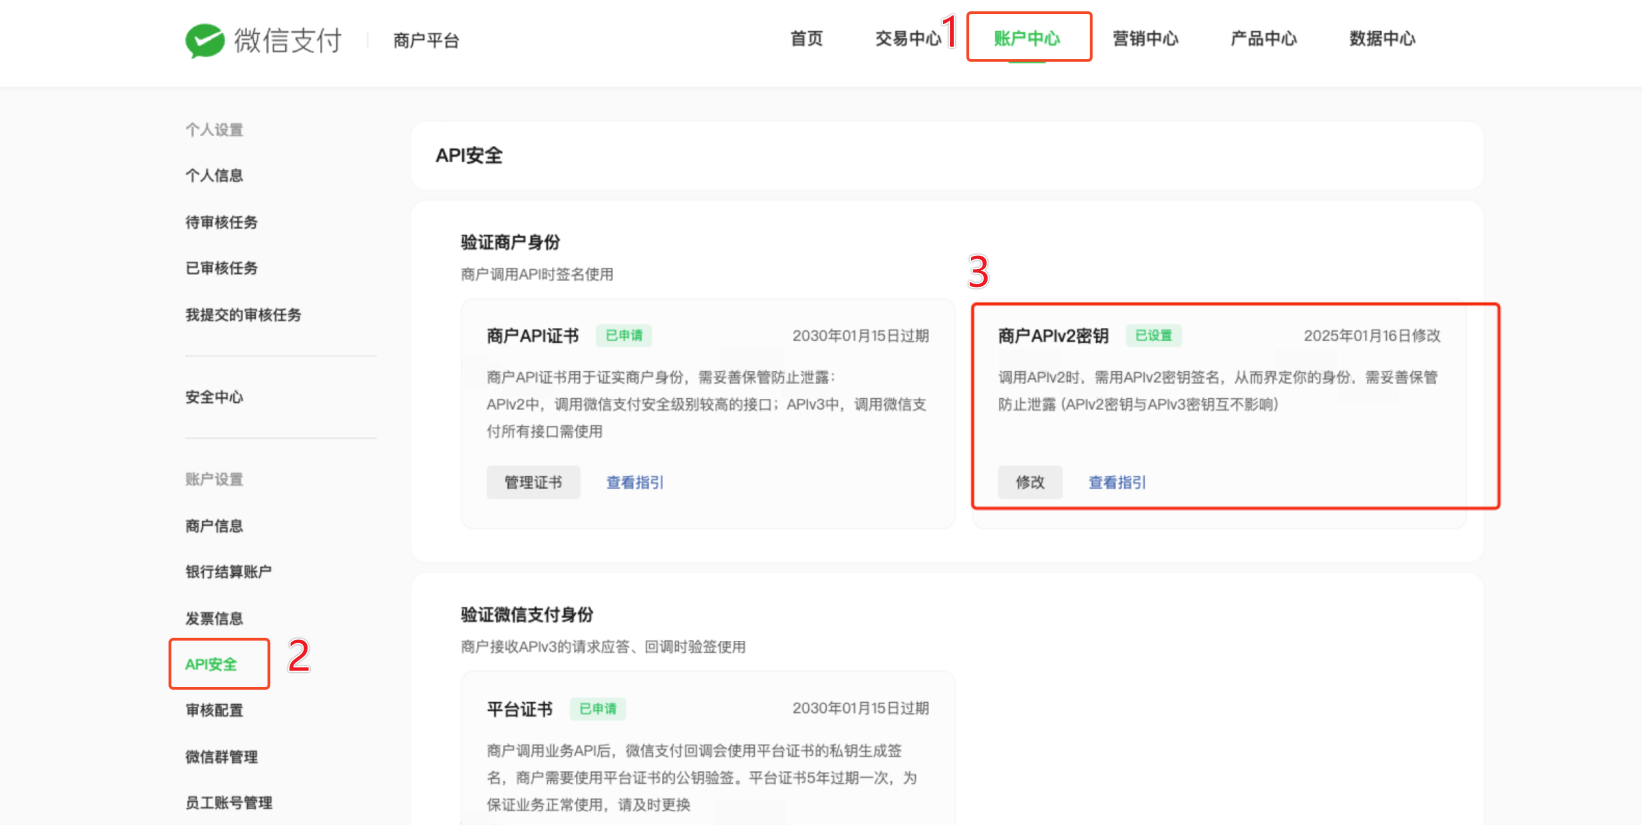Screen dimensions: 1642x825
Task: Select 银行结算账户 in the sidebar
Action: pos(228,572)
